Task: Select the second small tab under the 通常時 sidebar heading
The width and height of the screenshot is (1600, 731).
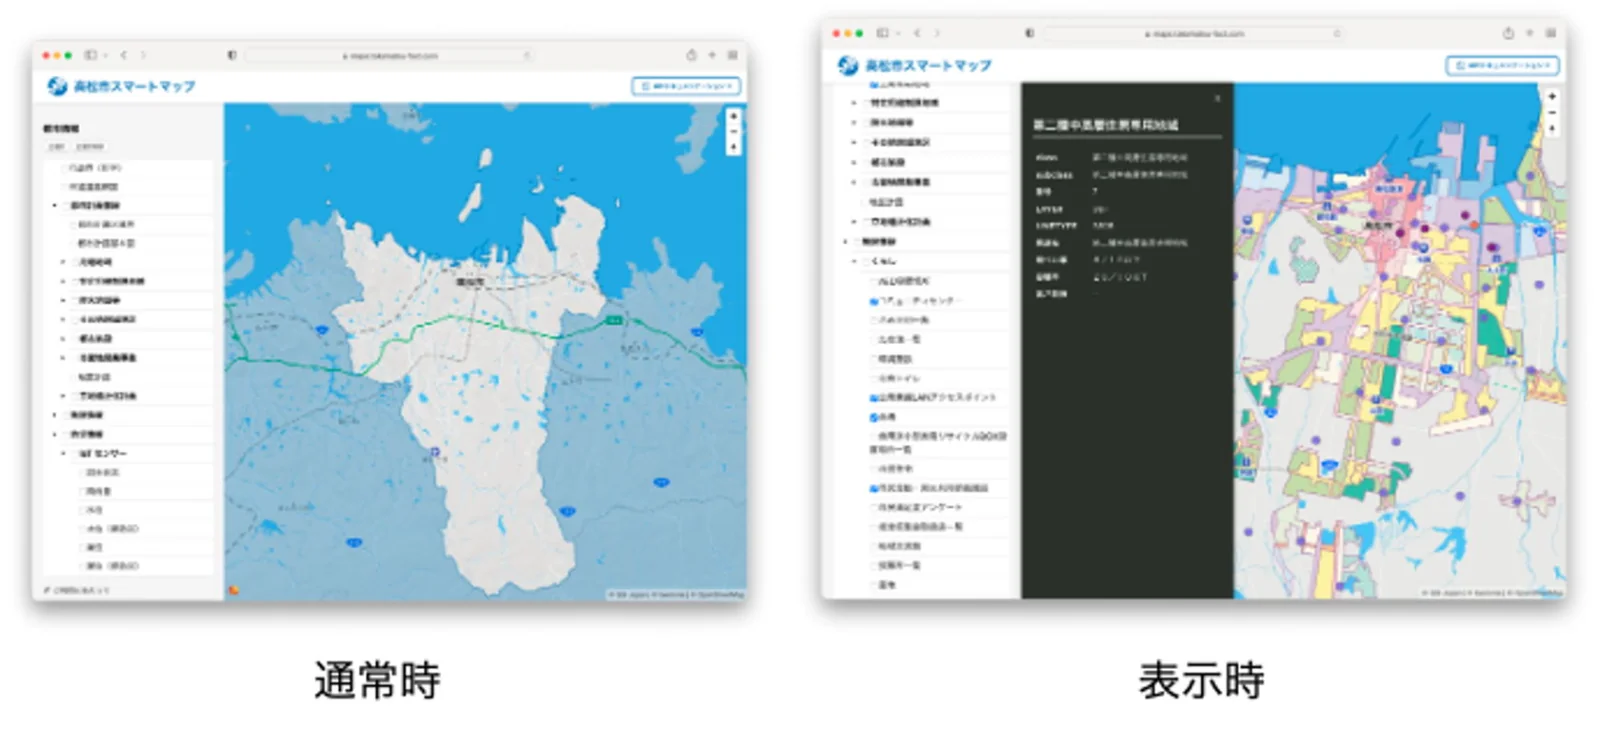Action: pyautogui.click(x=89, y=146)
